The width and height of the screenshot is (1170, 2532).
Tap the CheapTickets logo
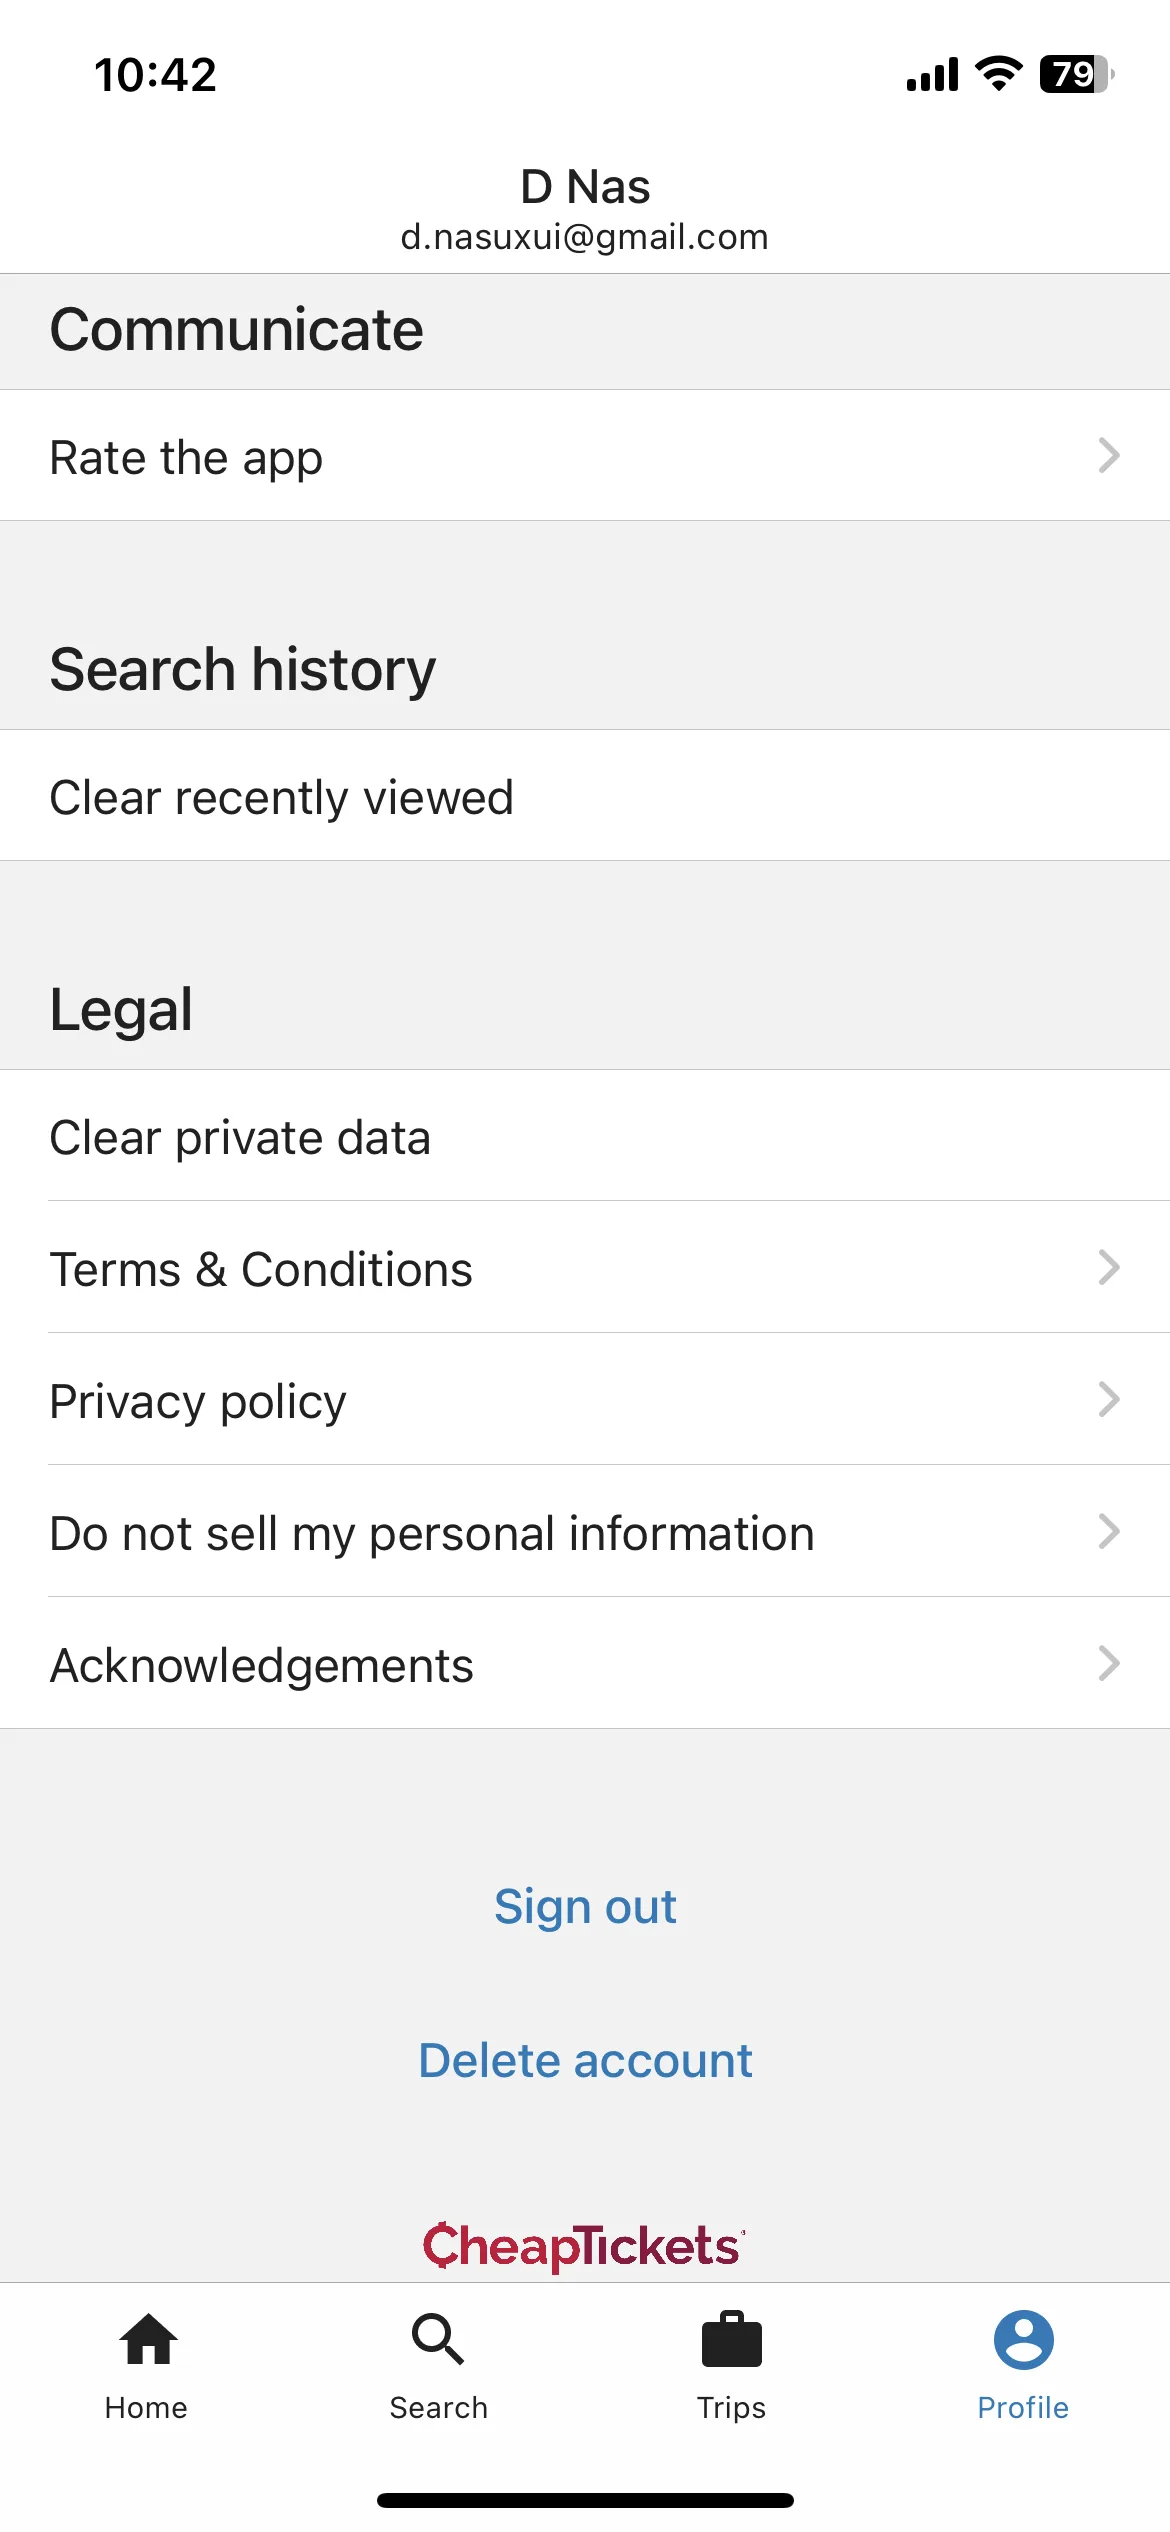[584, 2246]
